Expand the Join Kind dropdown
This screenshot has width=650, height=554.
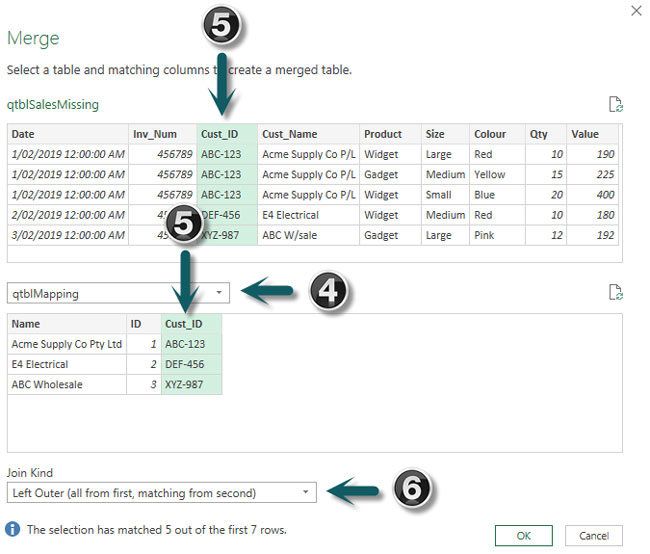305,493
